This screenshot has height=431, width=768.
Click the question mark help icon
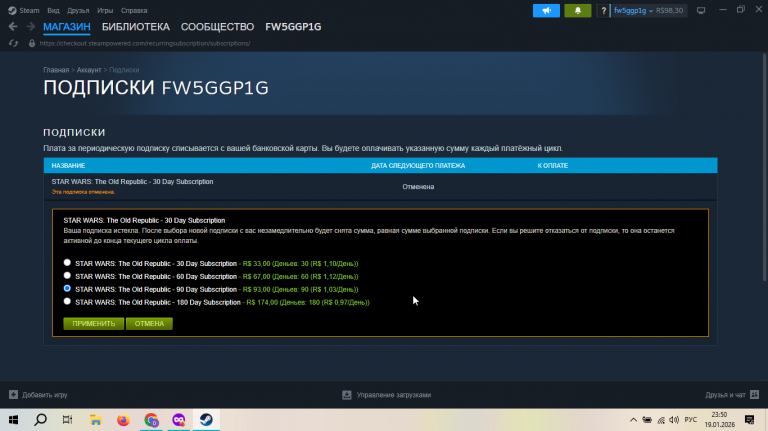(603, 10)
